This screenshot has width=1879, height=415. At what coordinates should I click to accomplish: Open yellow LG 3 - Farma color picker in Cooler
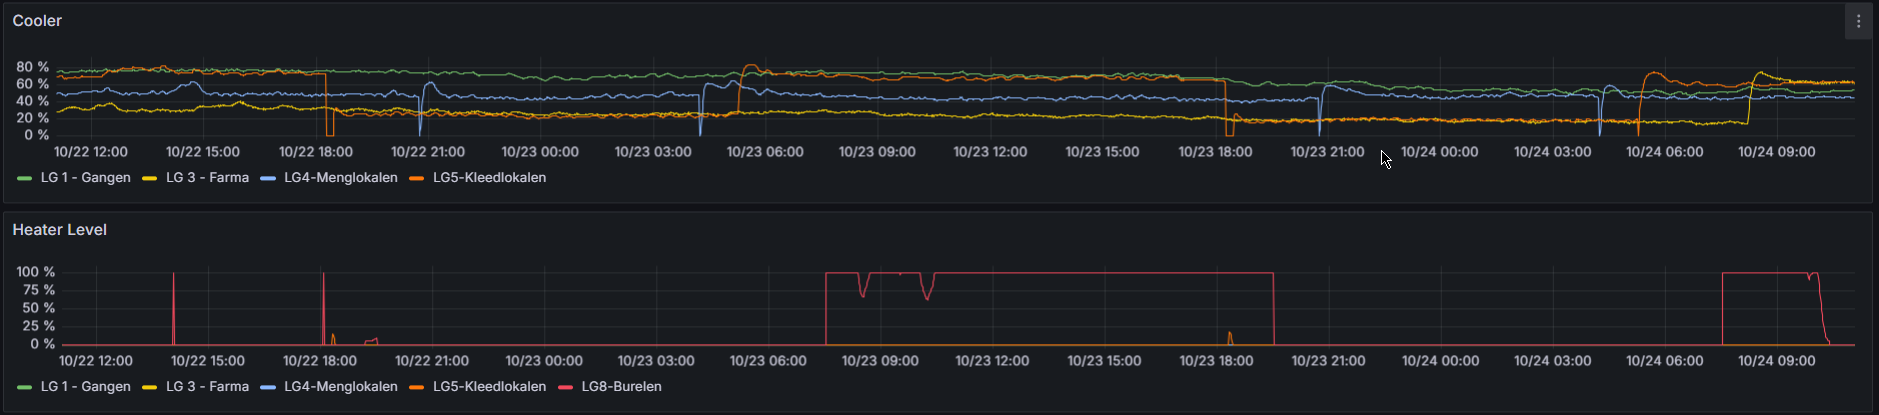[x=150, y=179]
